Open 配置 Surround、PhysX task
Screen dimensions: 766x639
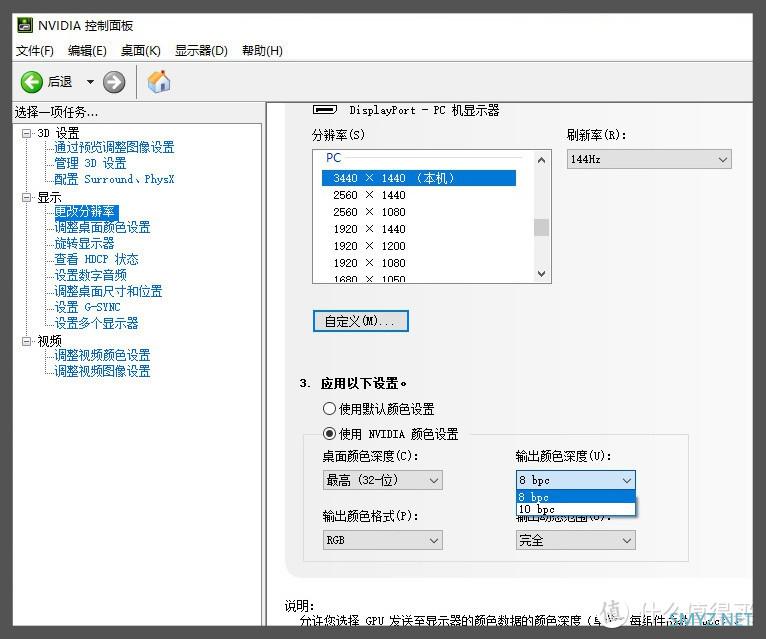[114, 179]
